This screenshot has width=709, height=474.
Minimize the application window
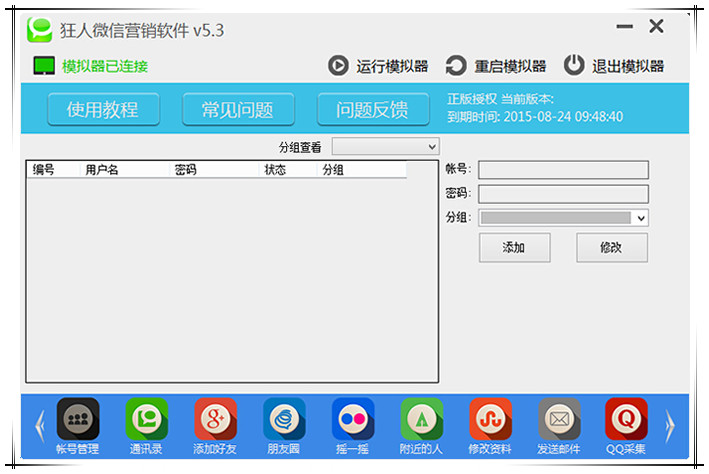click(x=624, y=27)
